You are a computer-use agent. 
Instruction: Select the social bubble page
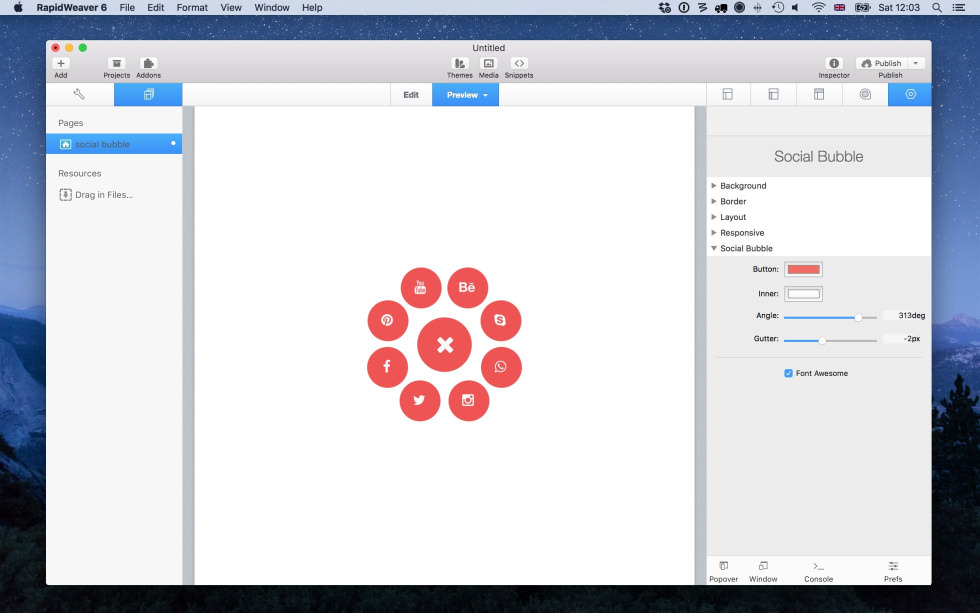(x=114, y=144)
